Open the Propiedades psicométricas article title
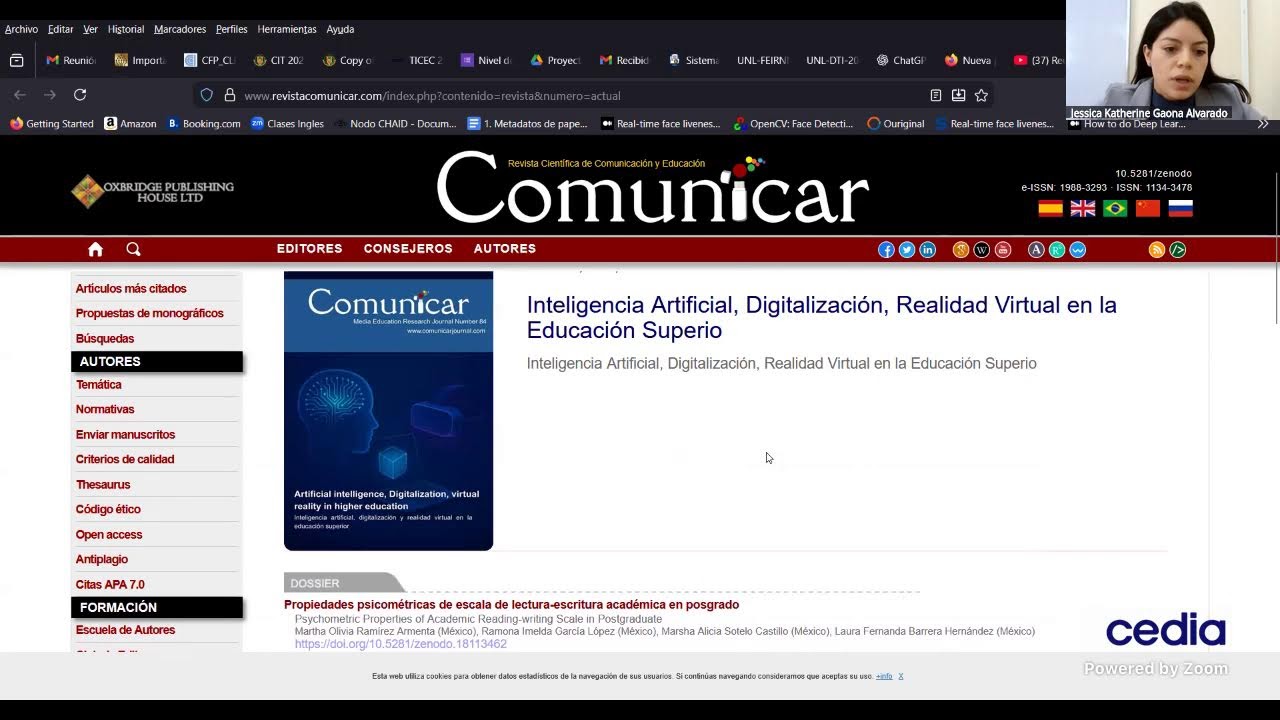This screenshot has width=1280, height=720. [511, 605]
